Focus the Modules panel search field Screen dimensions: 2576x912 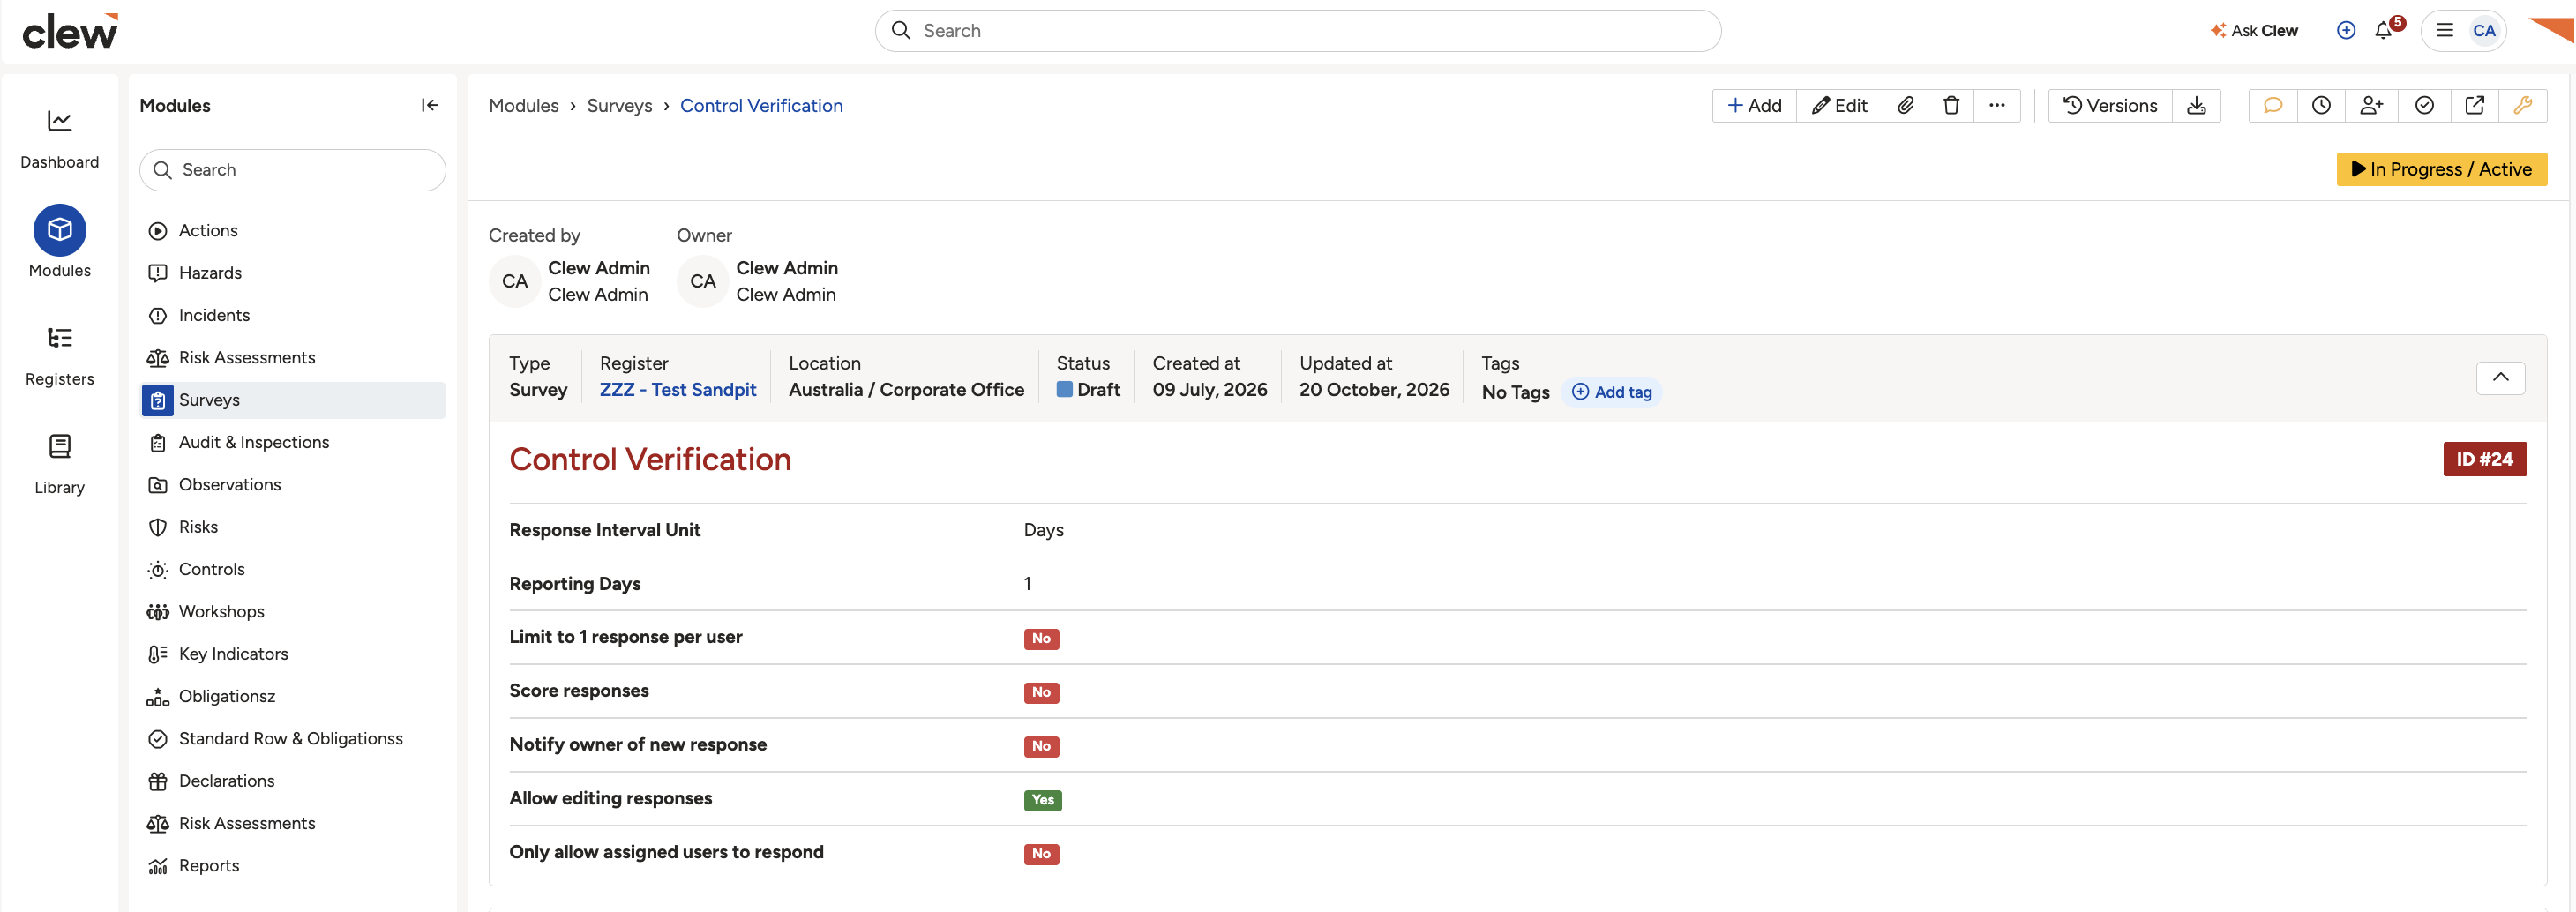(293, 170)
